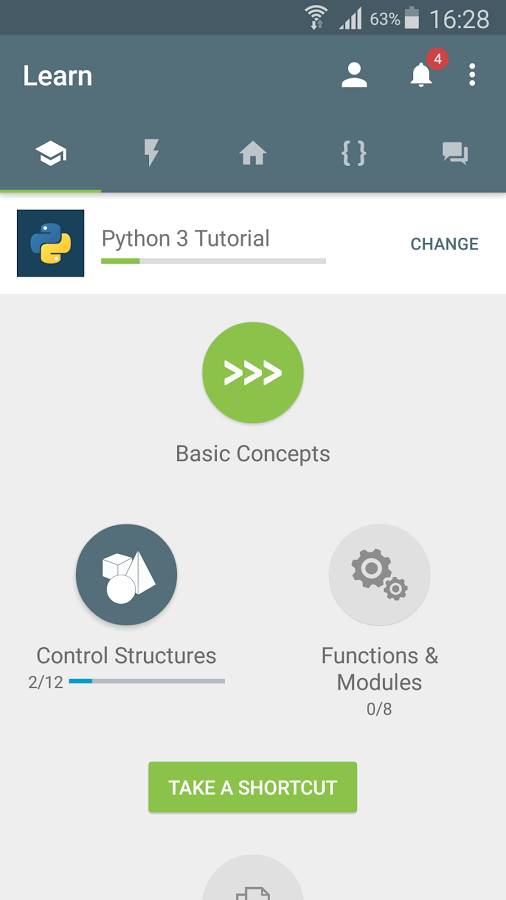Switch to the lightning bolt Play tab
Image resolution: width=506 pixels, height=900 pixels.
(151, 154)
